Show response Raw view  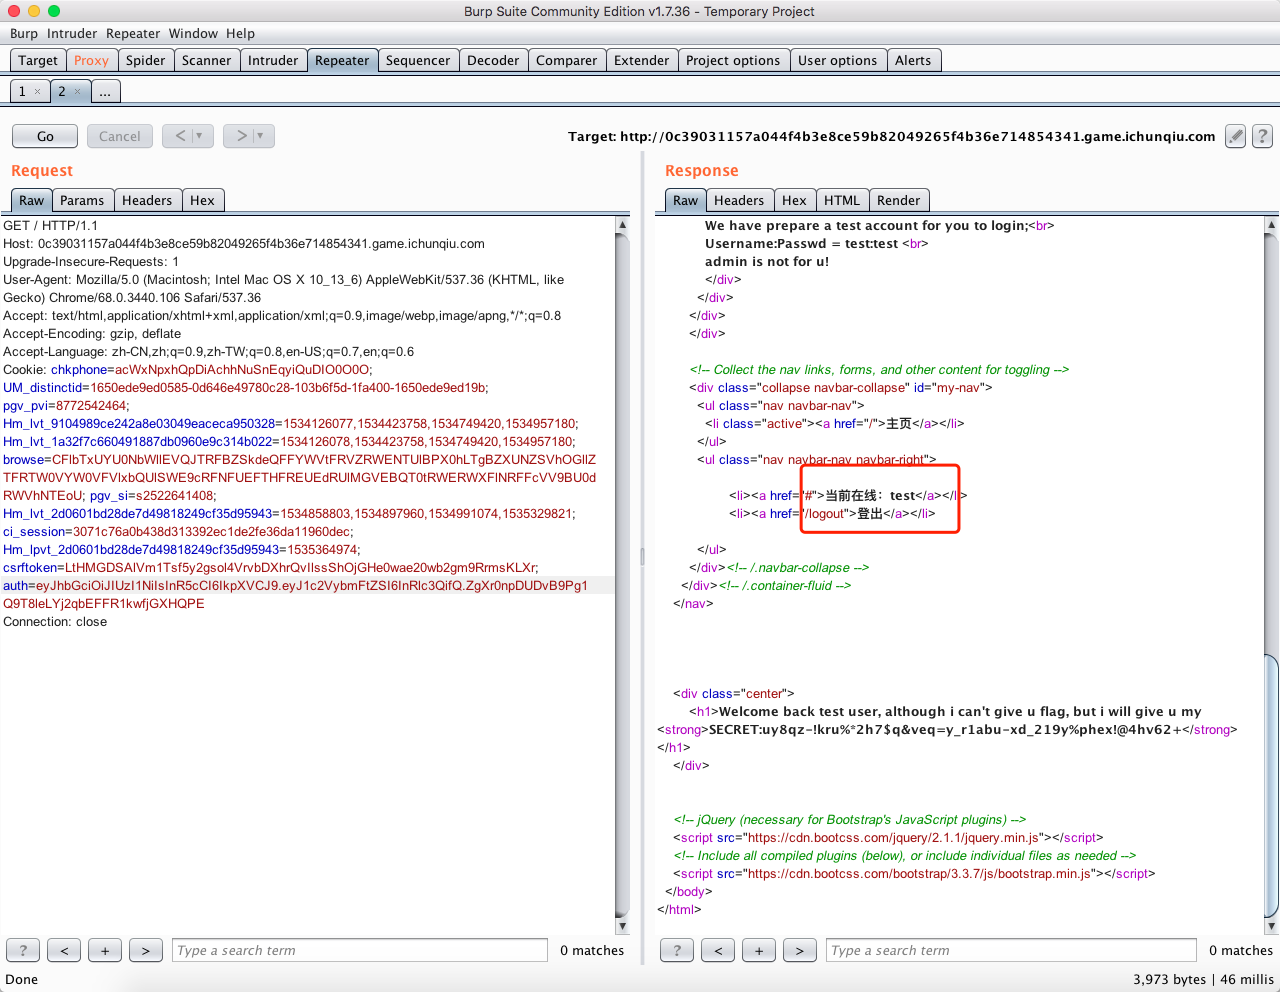pyautogui.click(x=686, y=200)
